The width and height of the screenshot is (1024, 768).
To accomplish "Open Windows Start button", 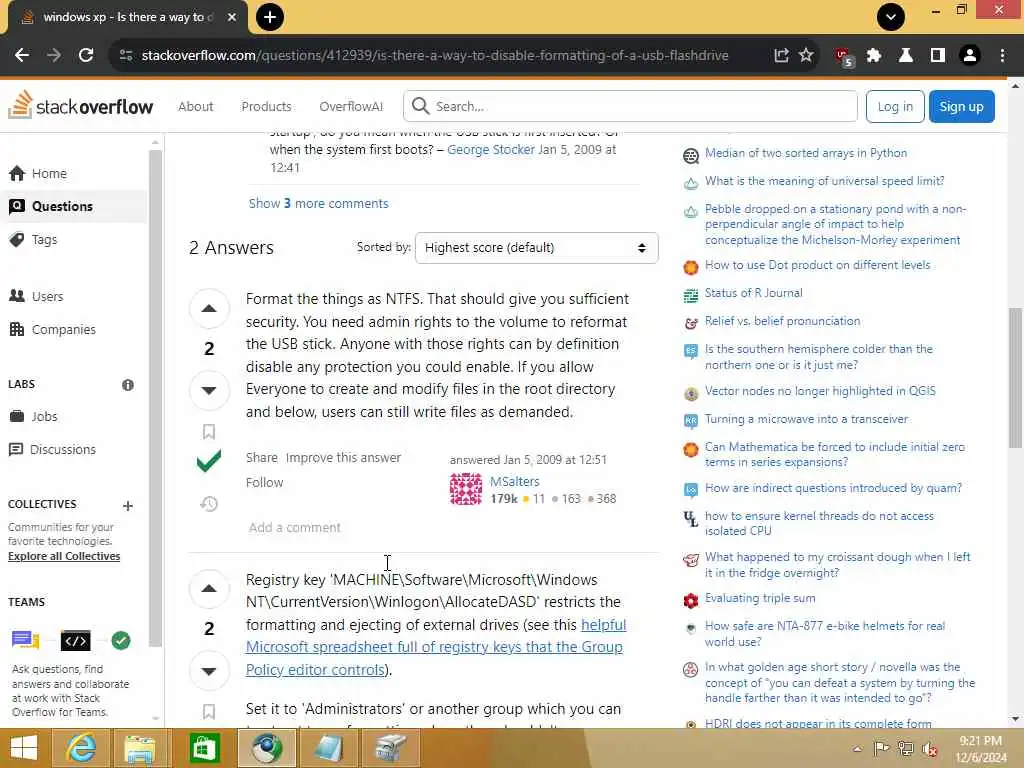I will point(24,748).
